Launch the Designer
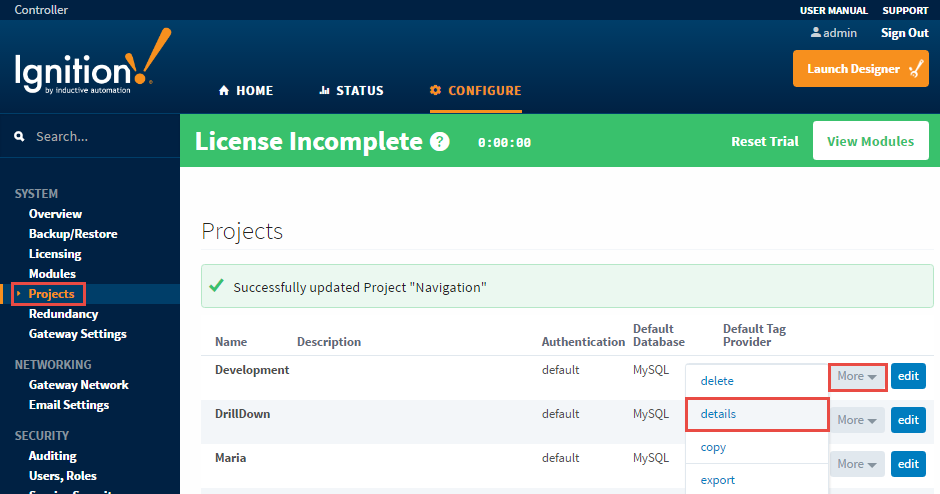This screenshot has height=494, width=940. point(861,68)
